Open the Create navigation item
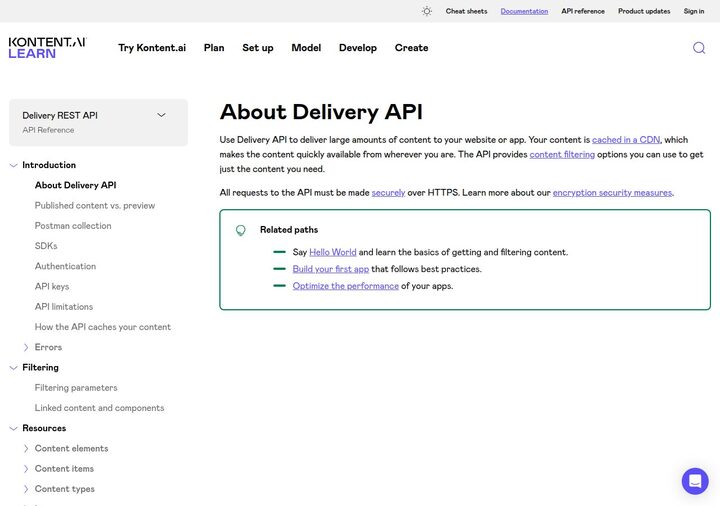 [x=411, y=48]
